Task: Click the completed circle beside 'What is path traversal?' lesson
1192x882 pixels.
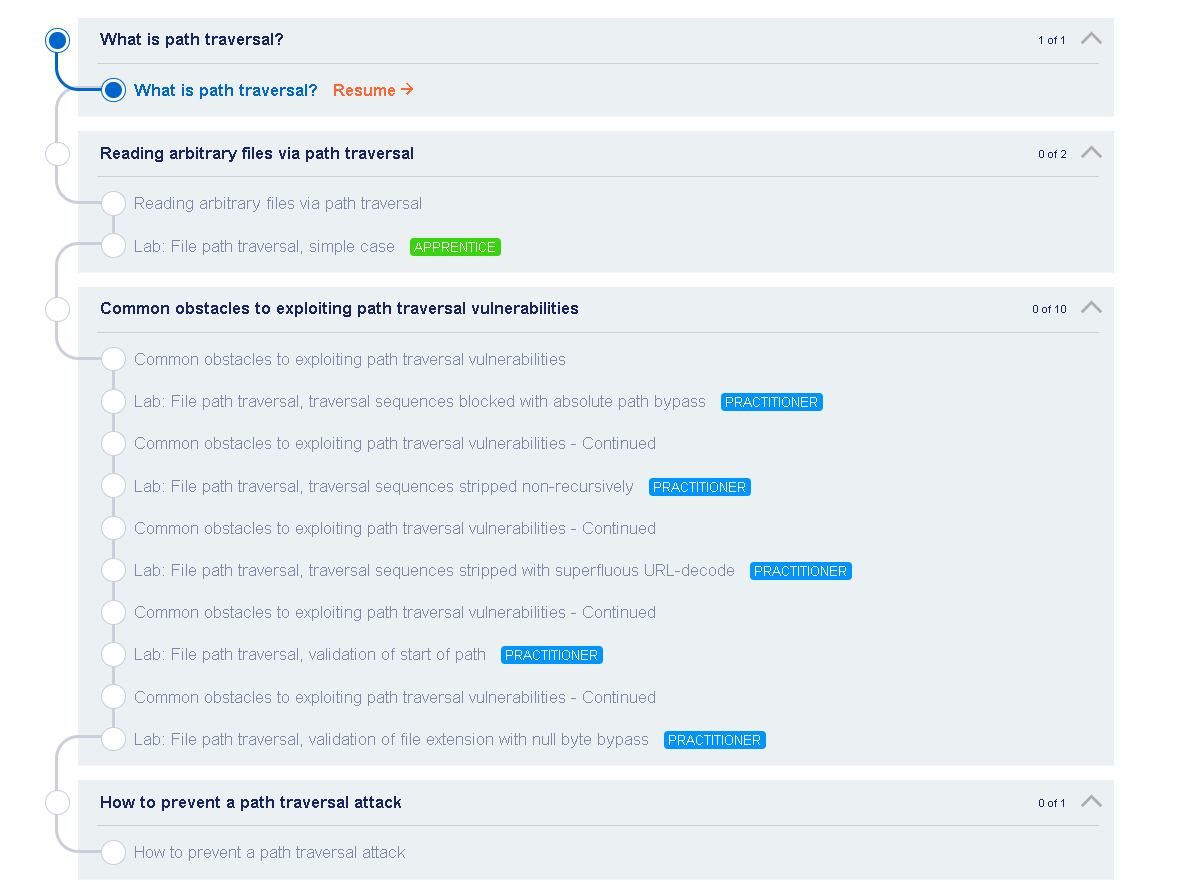Action: [x=114, y=90]
